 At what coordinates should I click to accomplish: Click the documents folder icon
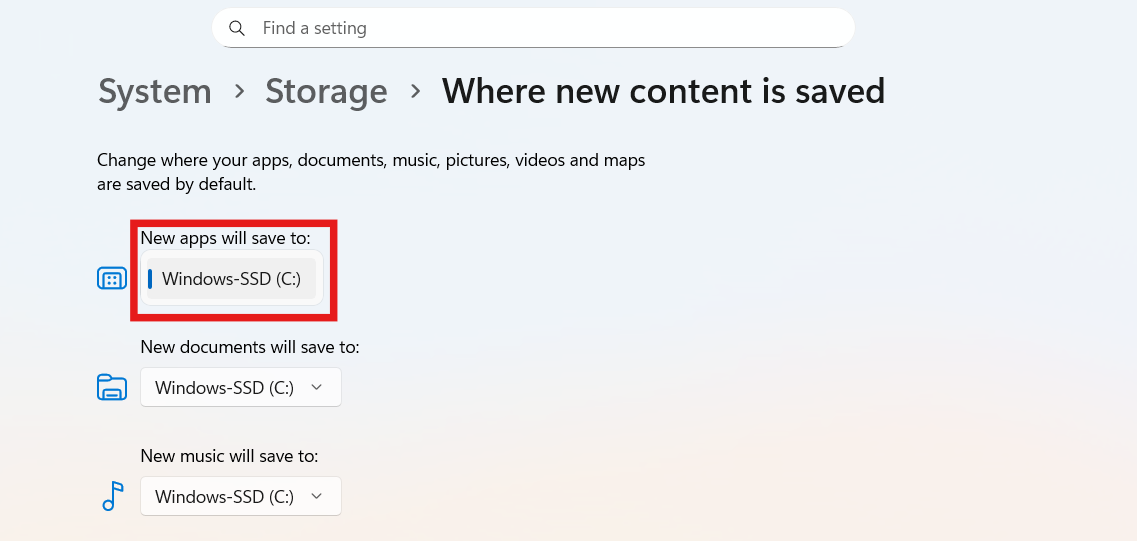tap(112, 387)
